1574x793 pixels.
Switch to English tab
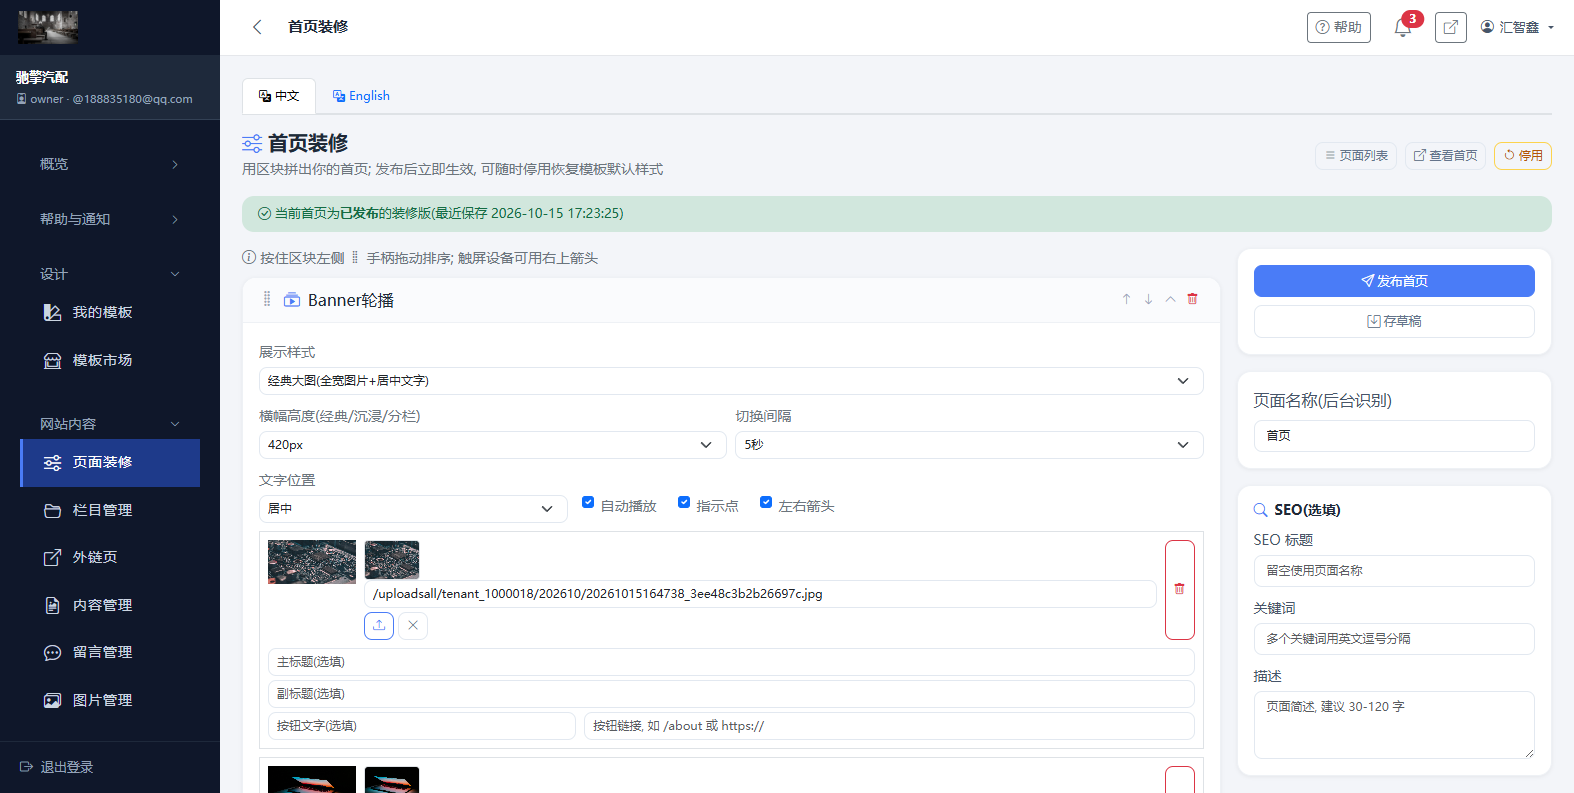(361, 96)
